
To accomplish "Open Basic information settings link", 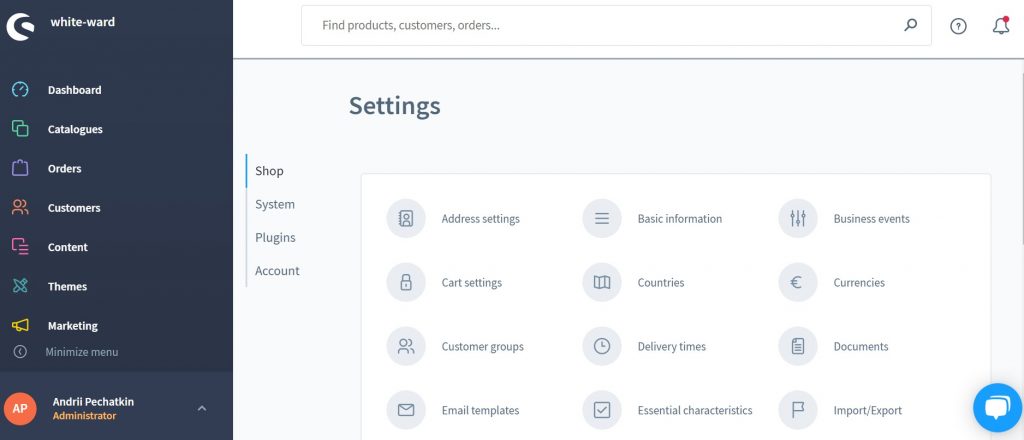I will pyautogui.click(x=679, y=219).
